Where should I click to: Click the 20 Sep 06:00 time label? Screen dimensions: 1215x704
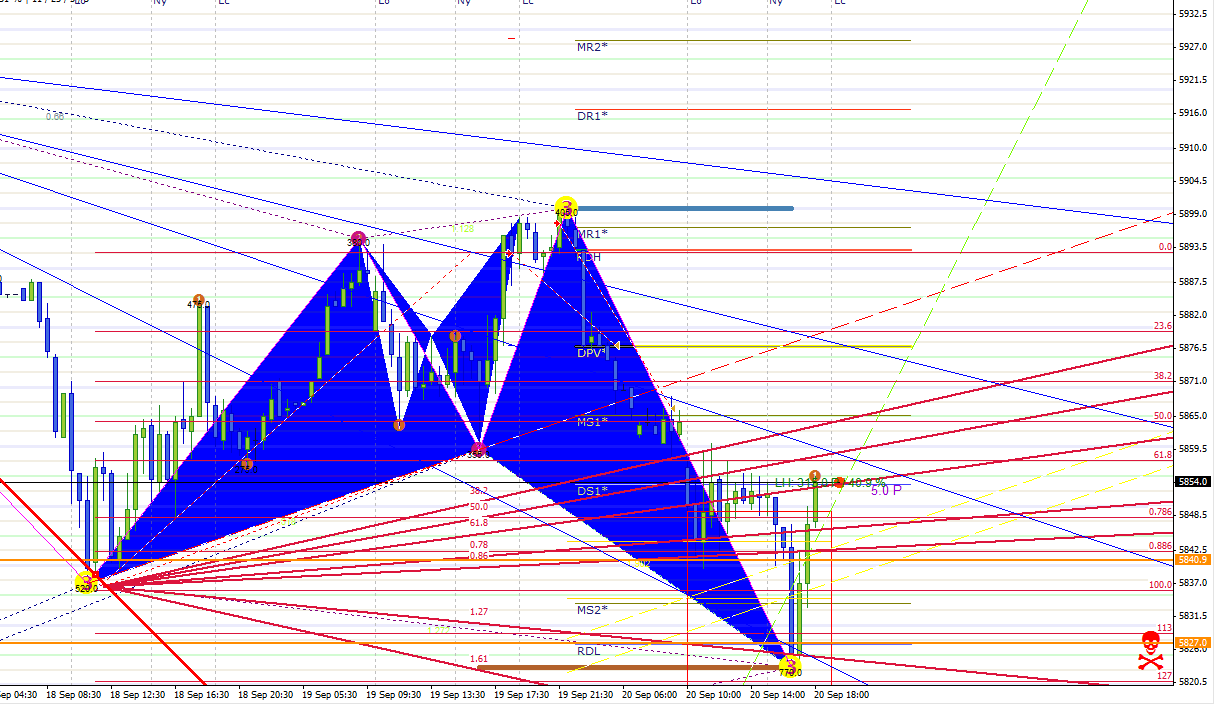tap(650, 694)
